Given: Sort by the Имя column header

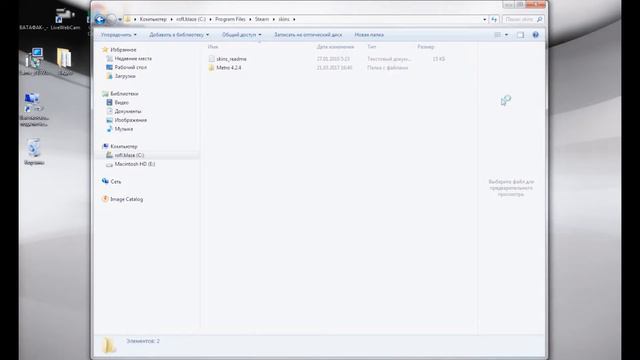Looking at the screenshot, I should click(x=213, y=47).
